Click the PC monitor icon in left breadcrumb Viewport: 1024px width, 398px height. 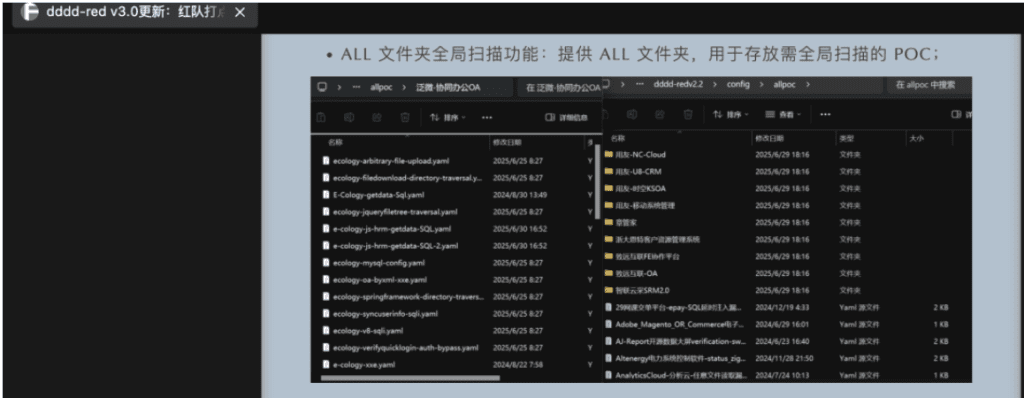coord(321,87)
